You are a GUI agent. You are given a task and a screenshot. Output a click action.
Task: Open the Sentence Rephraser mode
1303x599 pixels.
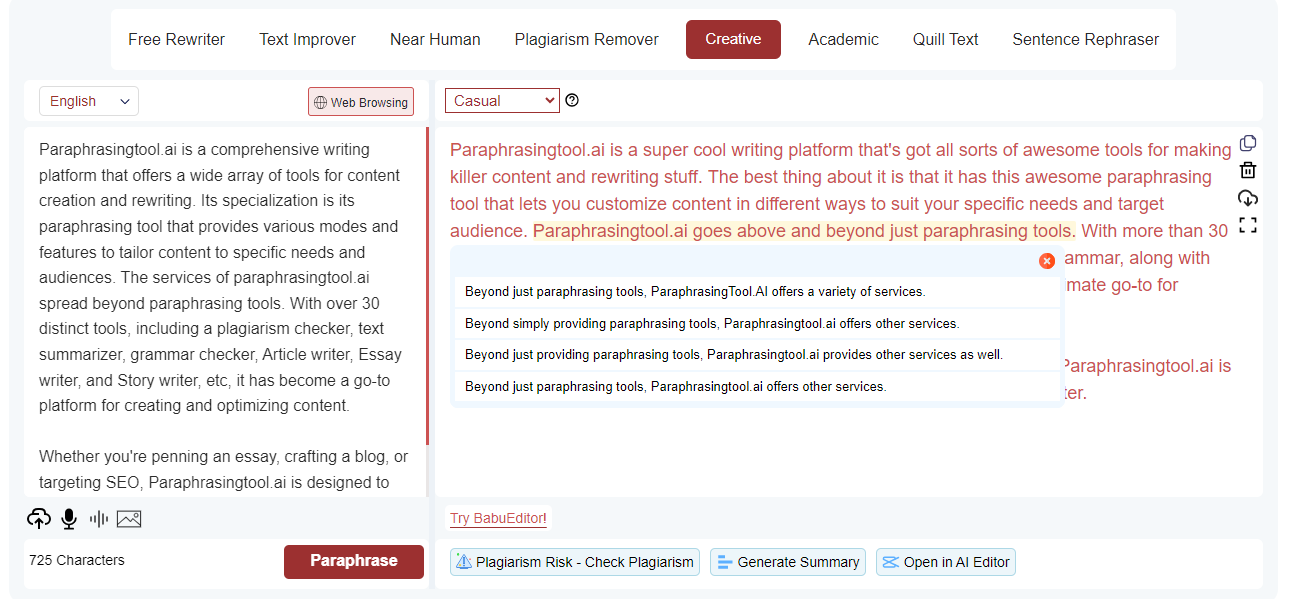[x=1086, y=40]
